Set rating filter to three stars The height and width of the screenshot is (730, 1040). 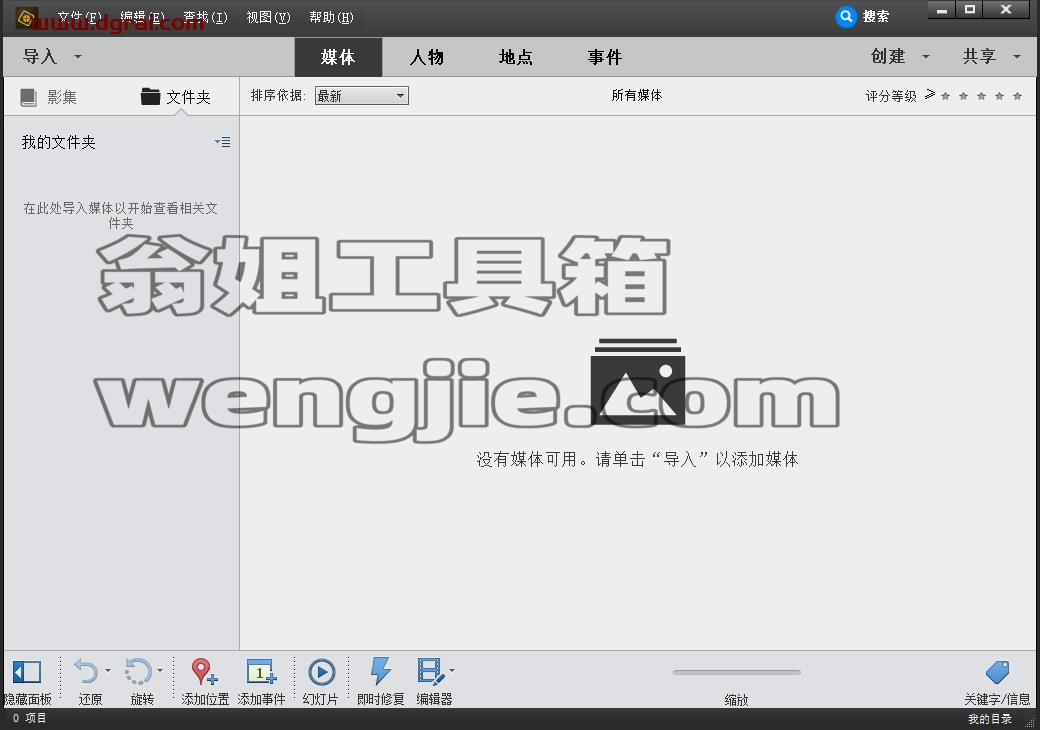[982, 96]
